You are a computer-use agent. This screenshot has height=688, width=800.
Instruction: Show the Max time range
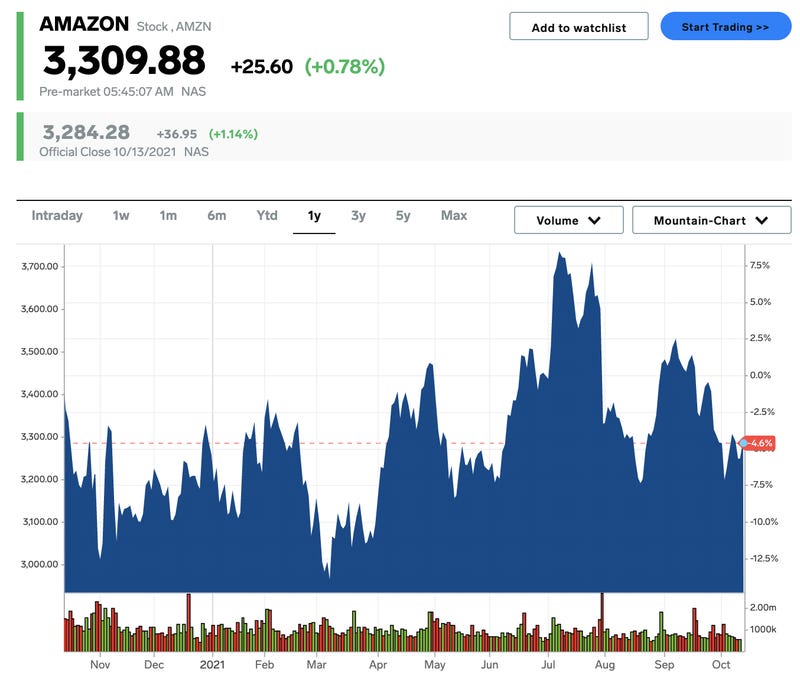point(454,216)
